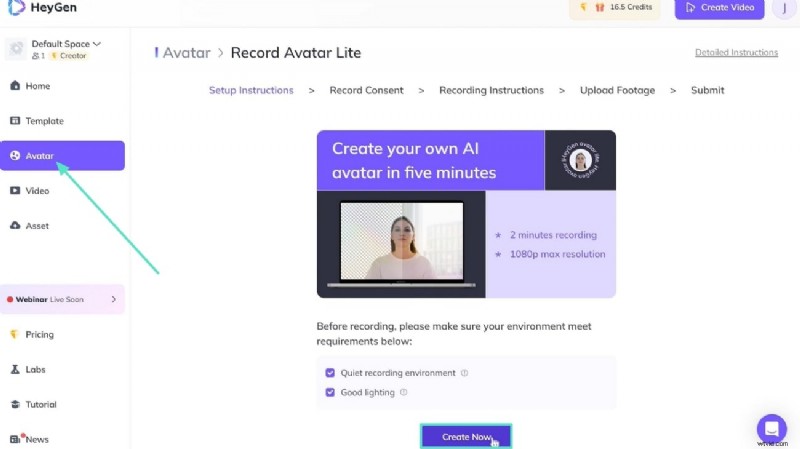Click the Home house icon

15,86
